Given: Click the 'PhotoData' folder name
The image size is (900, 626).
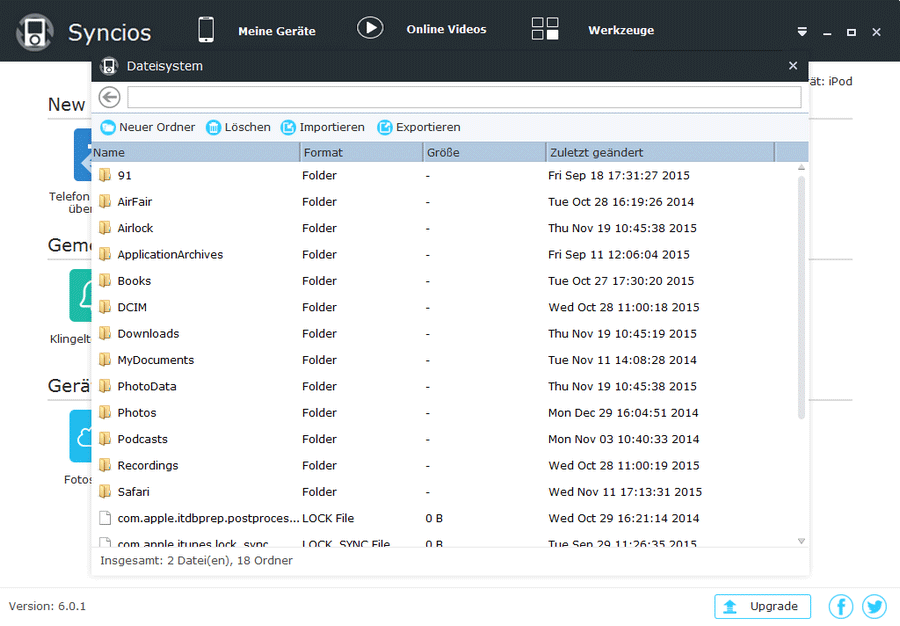Looking at the screenshot, I should coord(146,387).
